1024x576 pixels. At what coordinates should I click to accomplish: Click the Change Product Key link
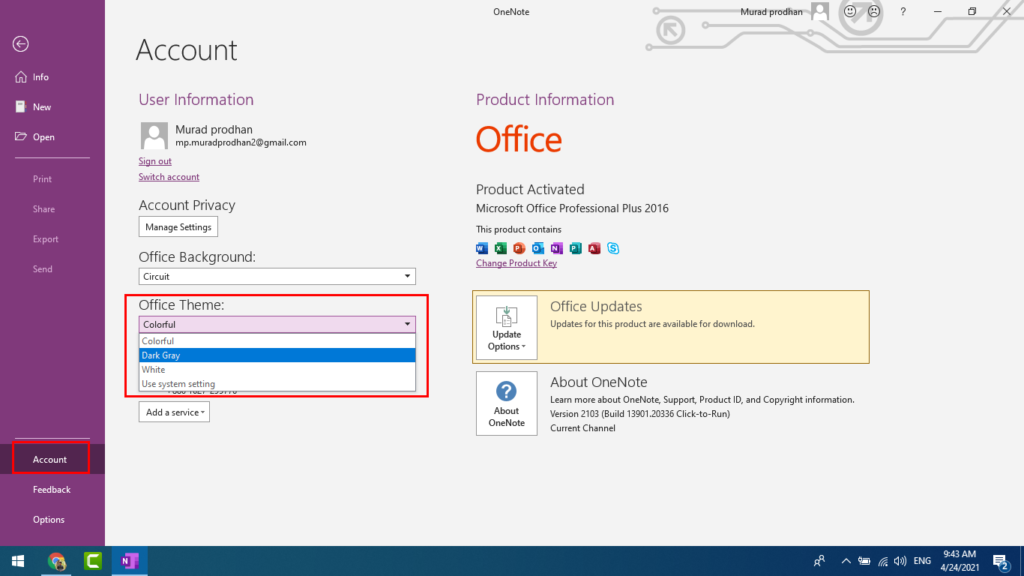coord(516,263)
